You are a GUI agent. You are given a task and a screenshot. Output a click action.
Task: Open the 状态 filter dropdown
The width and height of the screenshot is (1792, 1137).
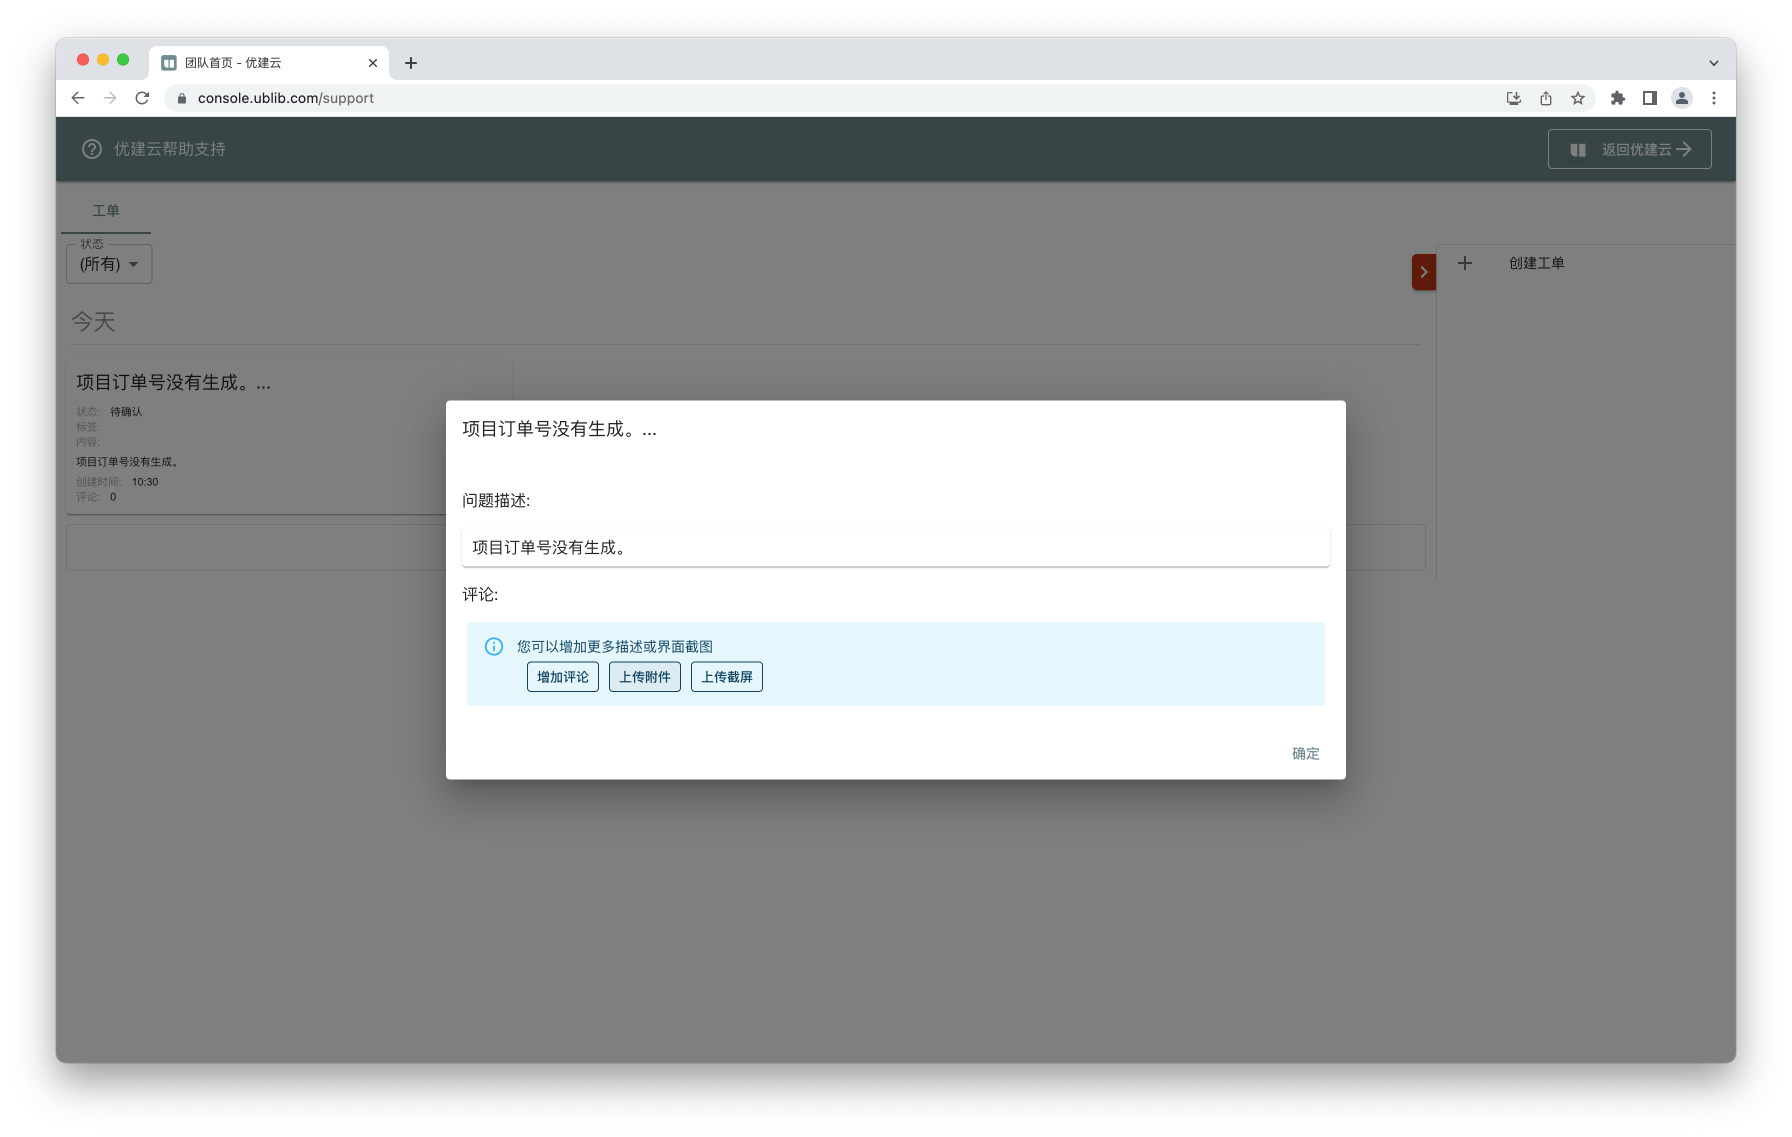(x=109, y=264)
